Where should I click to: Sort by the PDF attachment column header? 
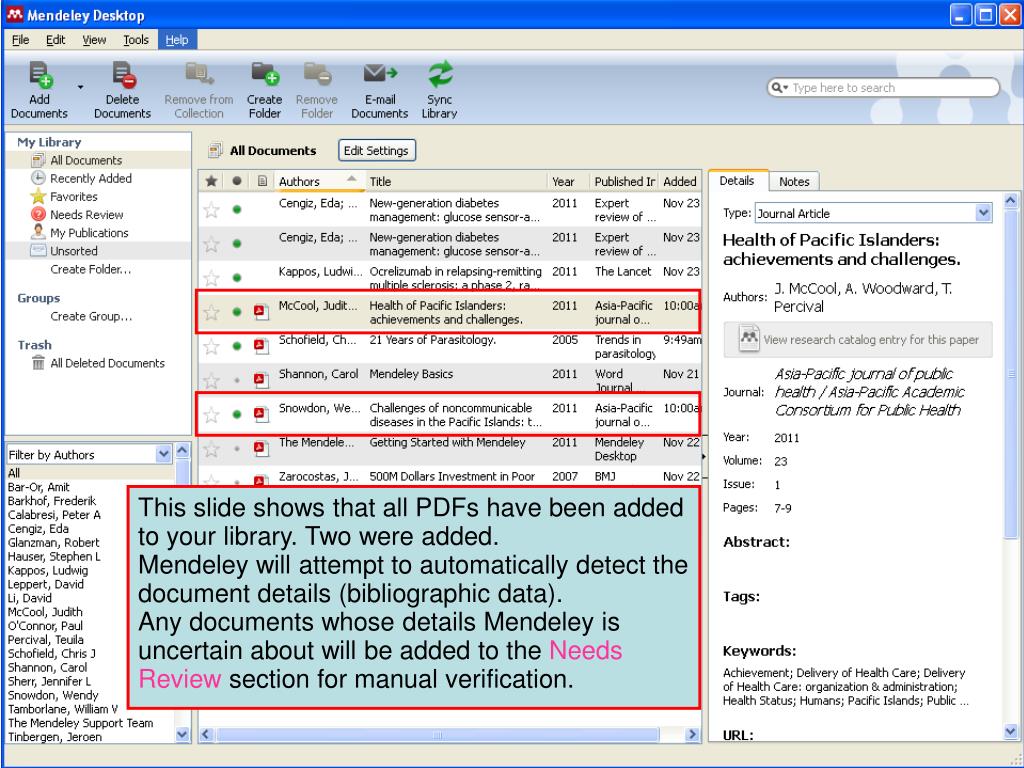coord(262,182)
